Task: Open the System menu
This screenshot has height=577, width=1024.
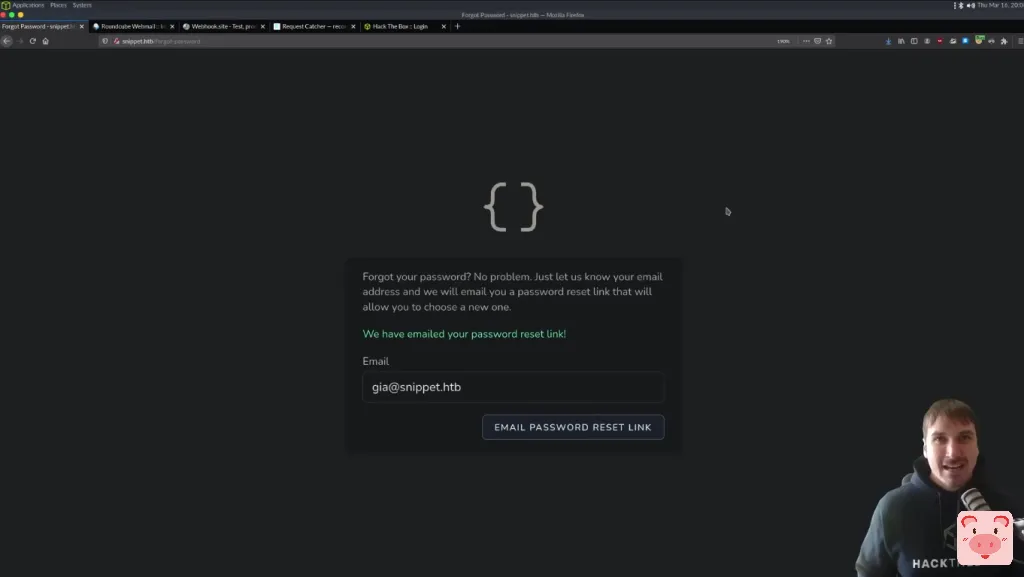Action: pyautogui.click(x=82, y=5)
